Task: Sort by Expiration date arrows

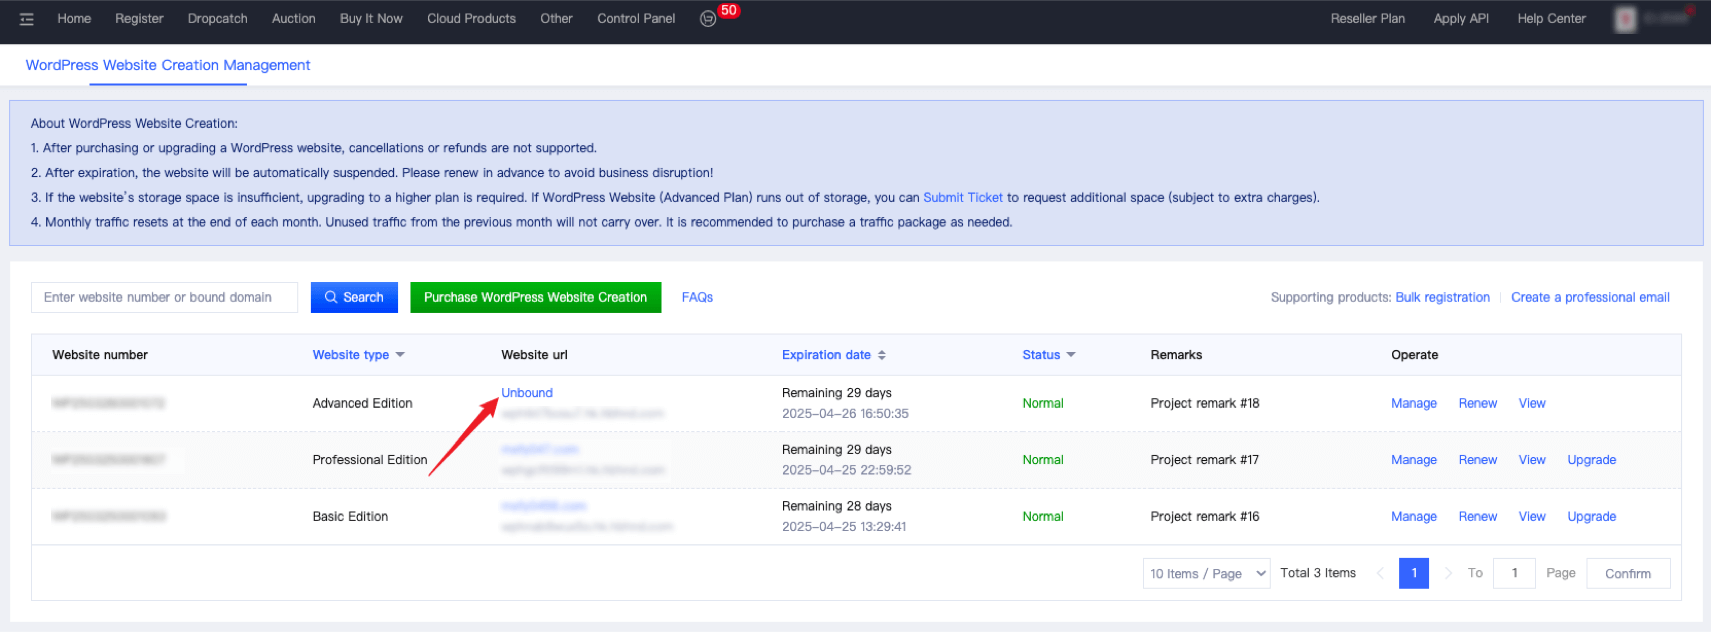Action: click(881, 355)
